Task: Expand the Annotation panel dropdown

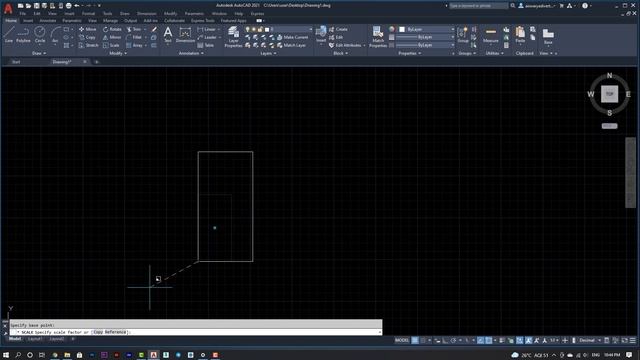Action: (x=191, y=53)
